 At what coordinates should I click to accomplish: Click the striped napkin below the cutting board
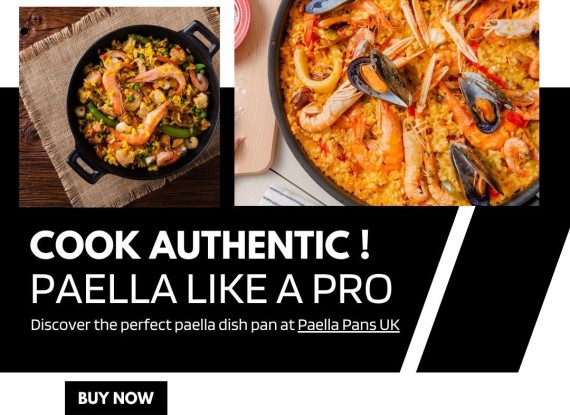[285, 196]
